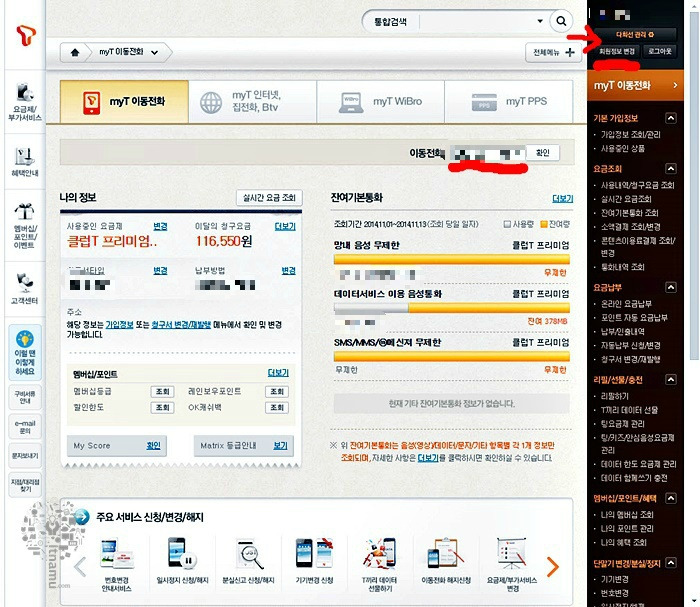
Task: Click 더보기 for 잔여기본통화
Action: point(562,199)
